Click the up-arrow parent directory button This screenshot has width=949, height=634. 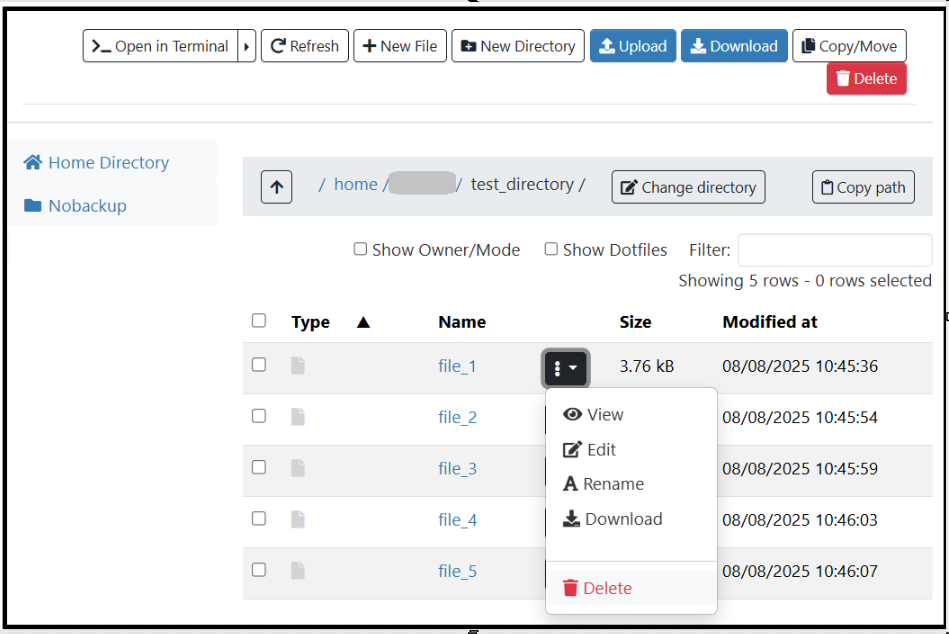pos(277,187)
